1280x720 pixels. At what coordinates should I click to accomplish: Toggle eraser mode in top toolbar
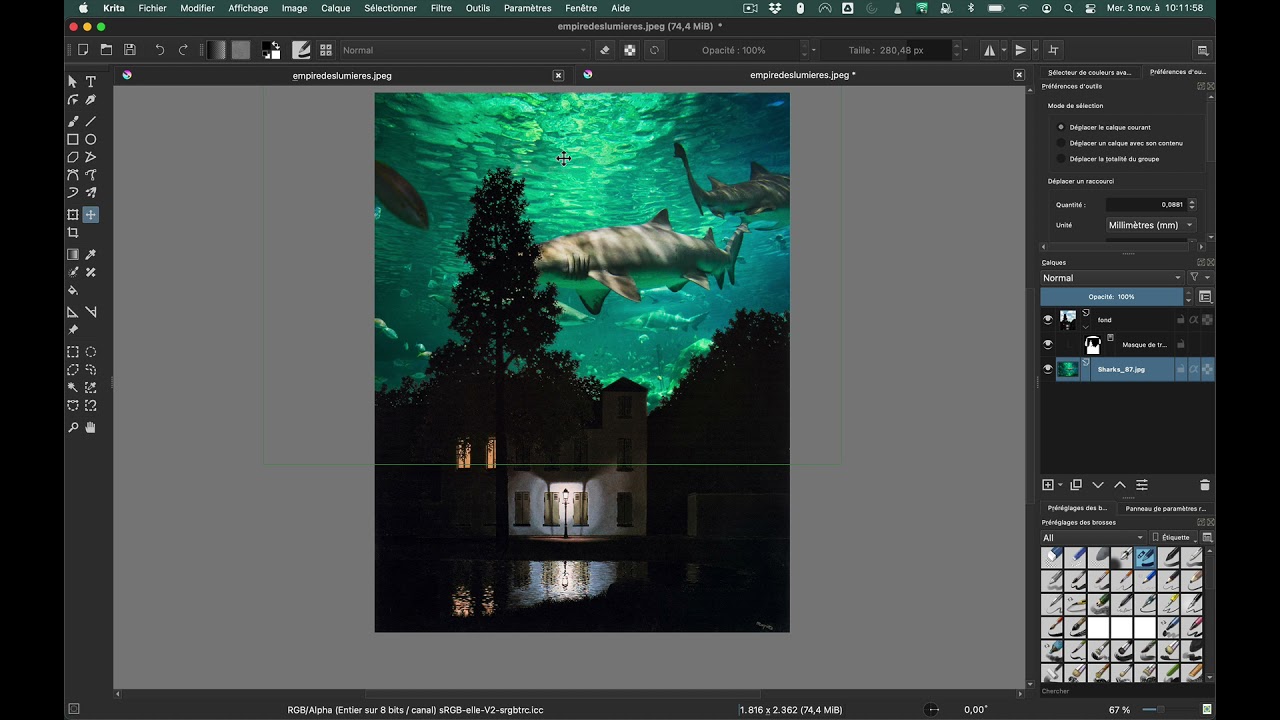(x=604, y=50)
